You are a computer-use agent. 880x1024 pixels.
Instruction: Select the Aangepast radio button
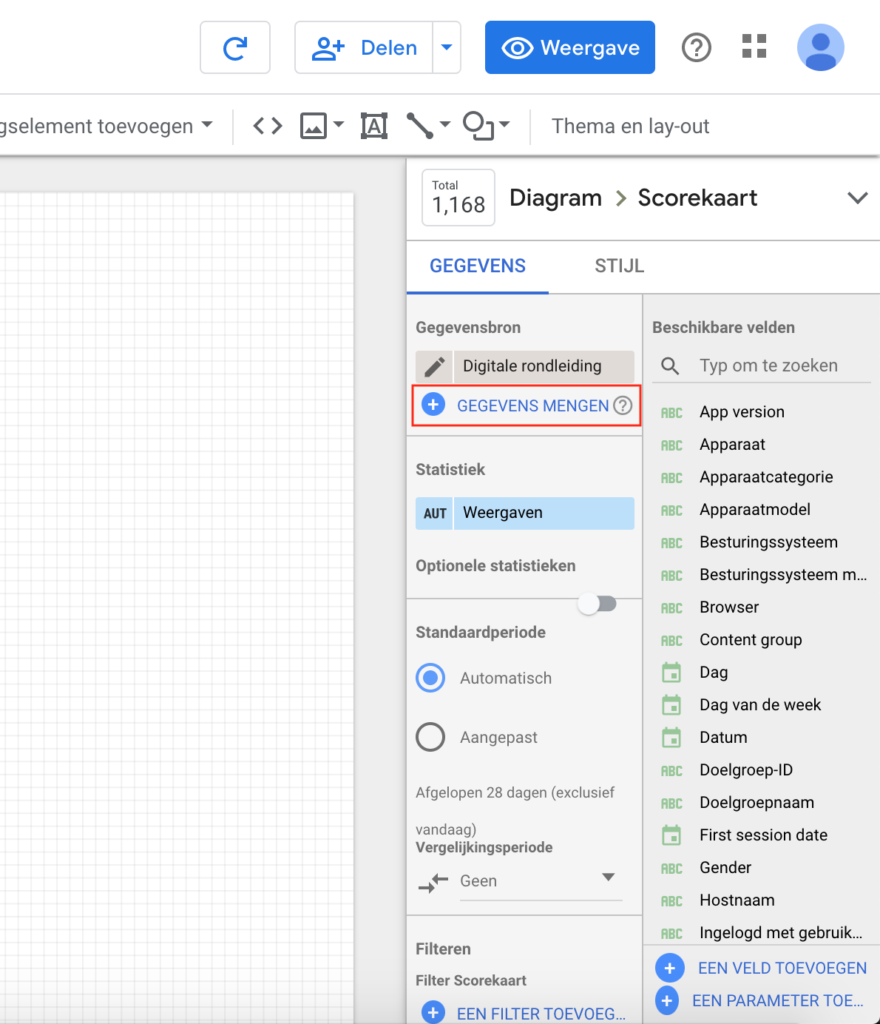pyautogui.click(x=431, y=737)
